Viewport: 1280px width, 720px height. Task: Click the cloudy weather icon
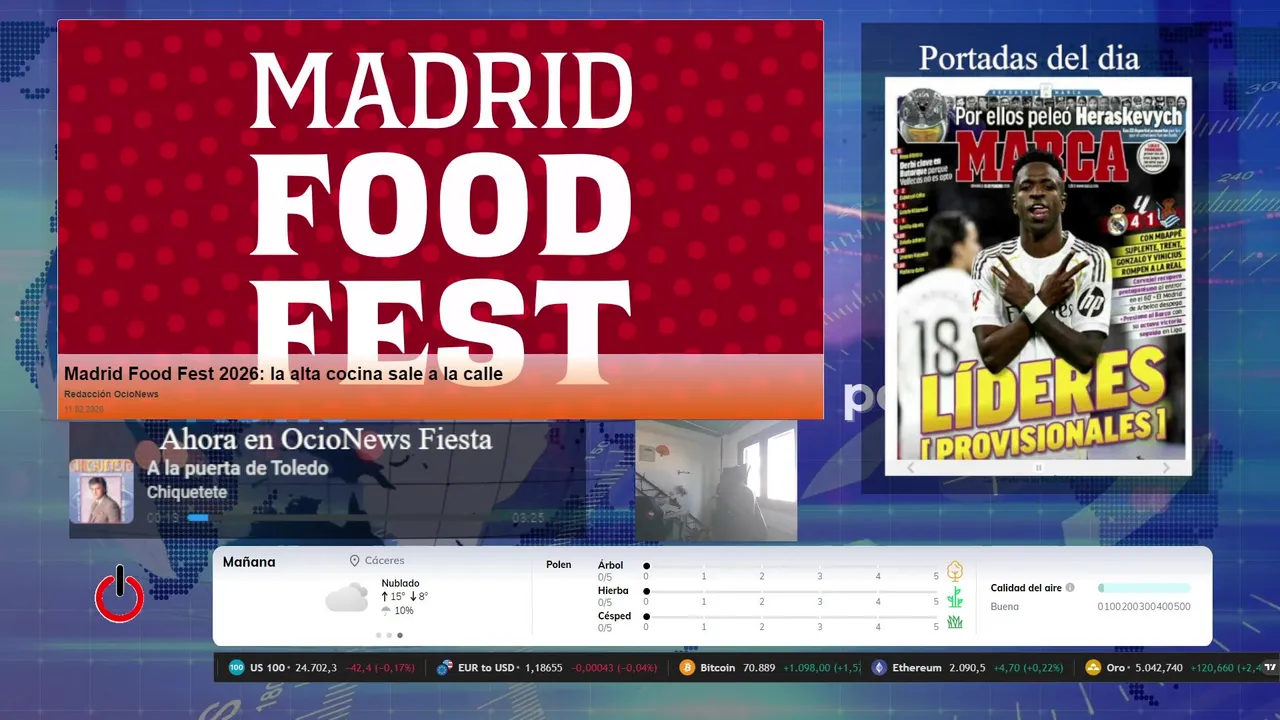(346, 598)
